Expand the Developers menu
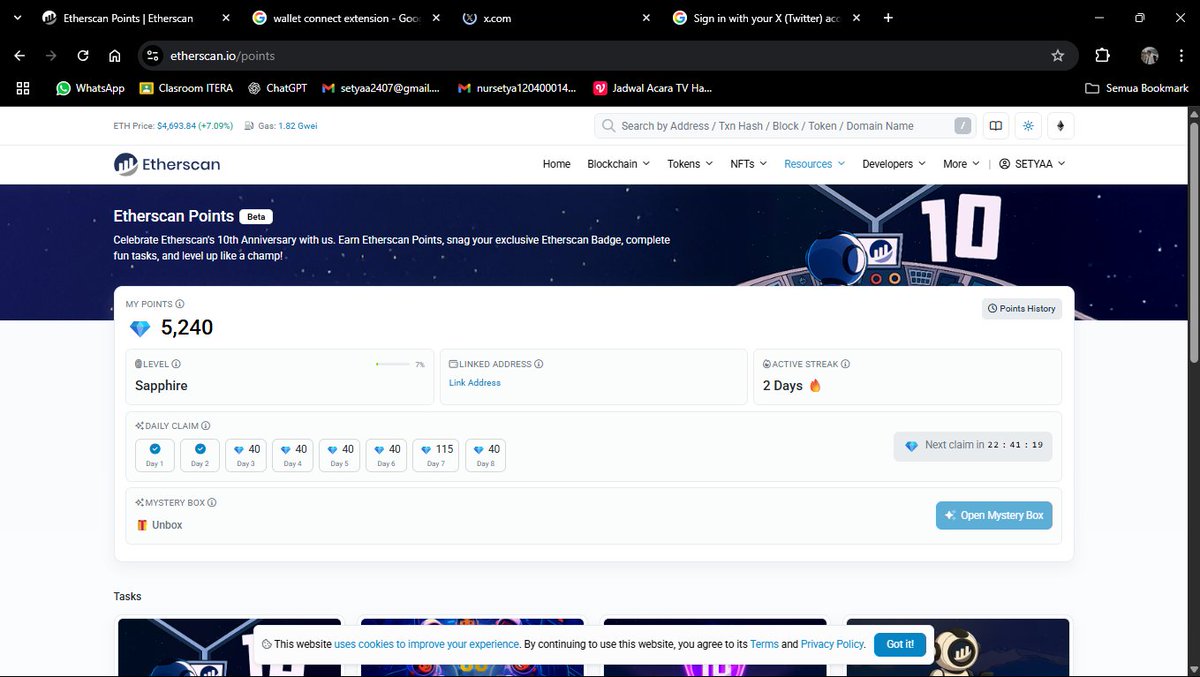Screen dimensions: 1200x677 pyautogui.click(x=894, y=164)
